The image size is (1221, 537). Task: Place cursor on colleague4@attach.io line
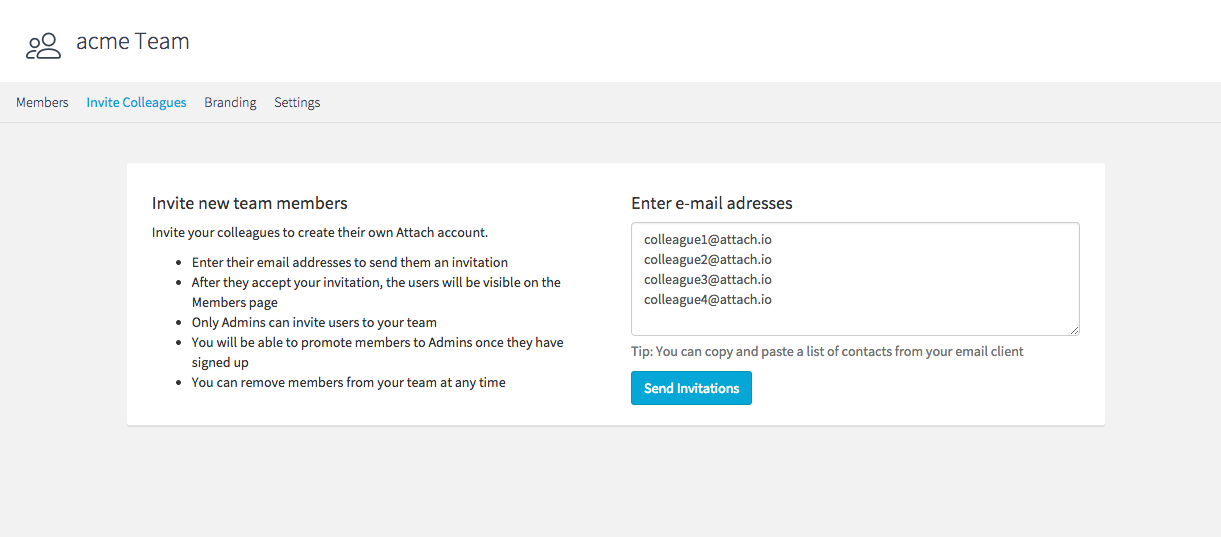(707, 300)
